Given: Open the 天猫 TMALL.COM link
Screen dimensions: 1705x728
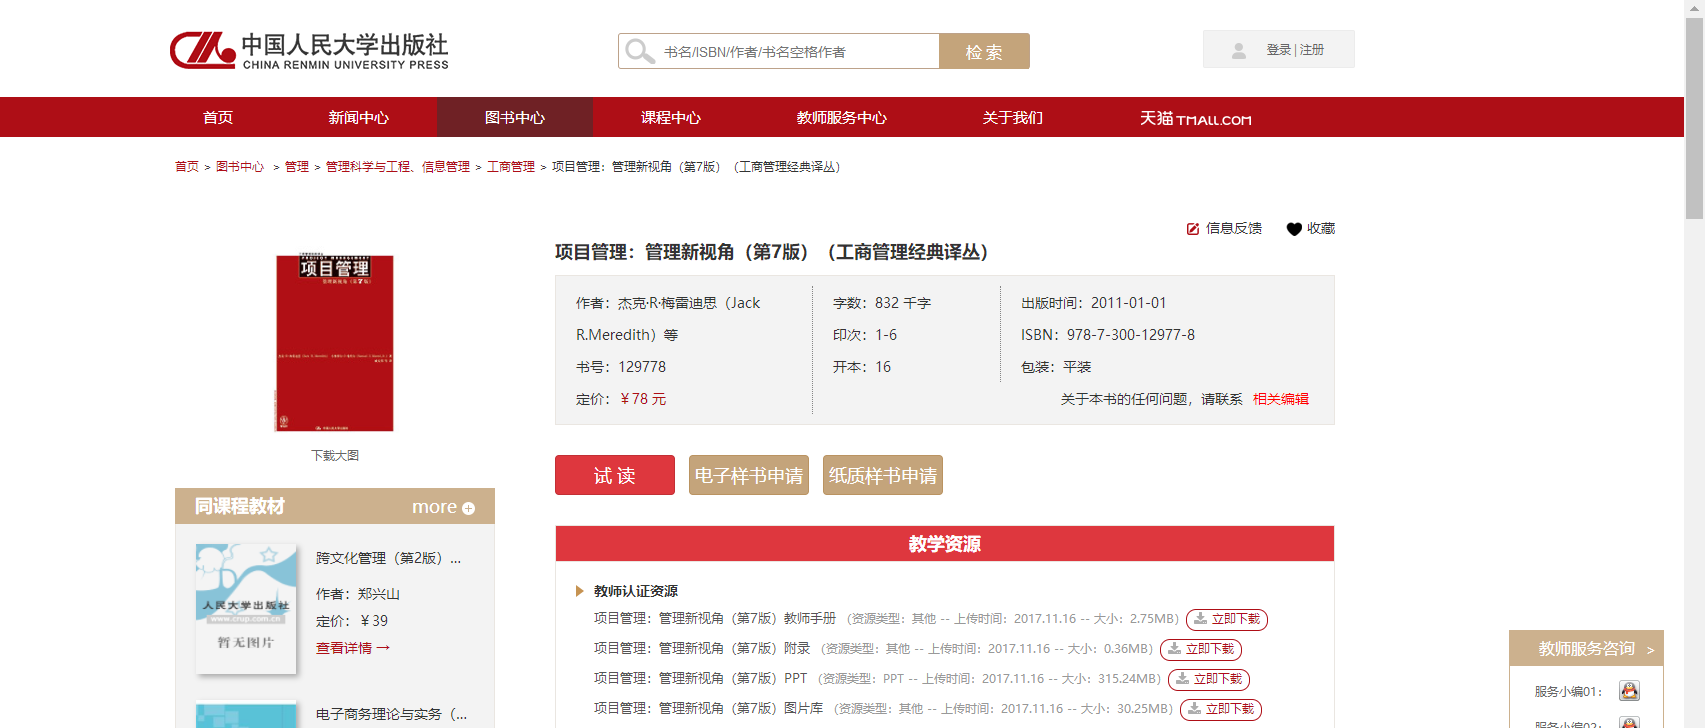Looking at the screenshot, I should pos(1196,118).
